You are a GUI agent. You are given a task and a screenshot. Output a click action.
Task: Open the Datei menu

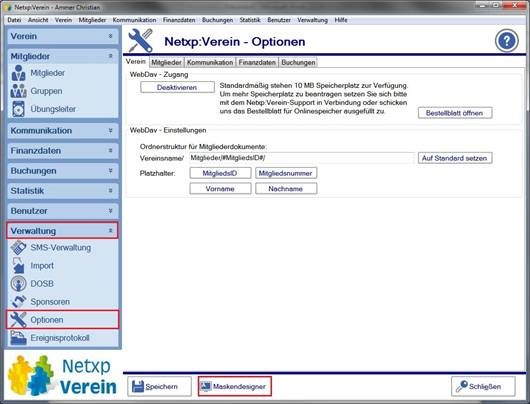(x=14, y=20)
